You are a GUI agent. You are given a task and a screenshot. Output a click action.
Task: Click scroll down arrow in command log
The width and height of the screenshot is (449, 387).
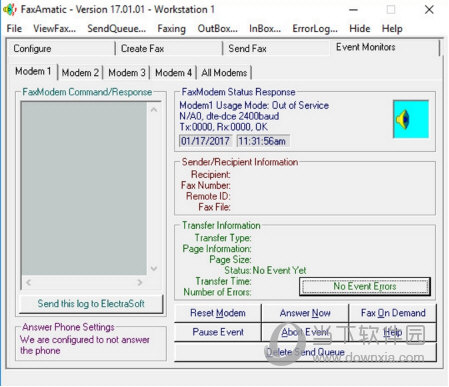tap(154, 268)
